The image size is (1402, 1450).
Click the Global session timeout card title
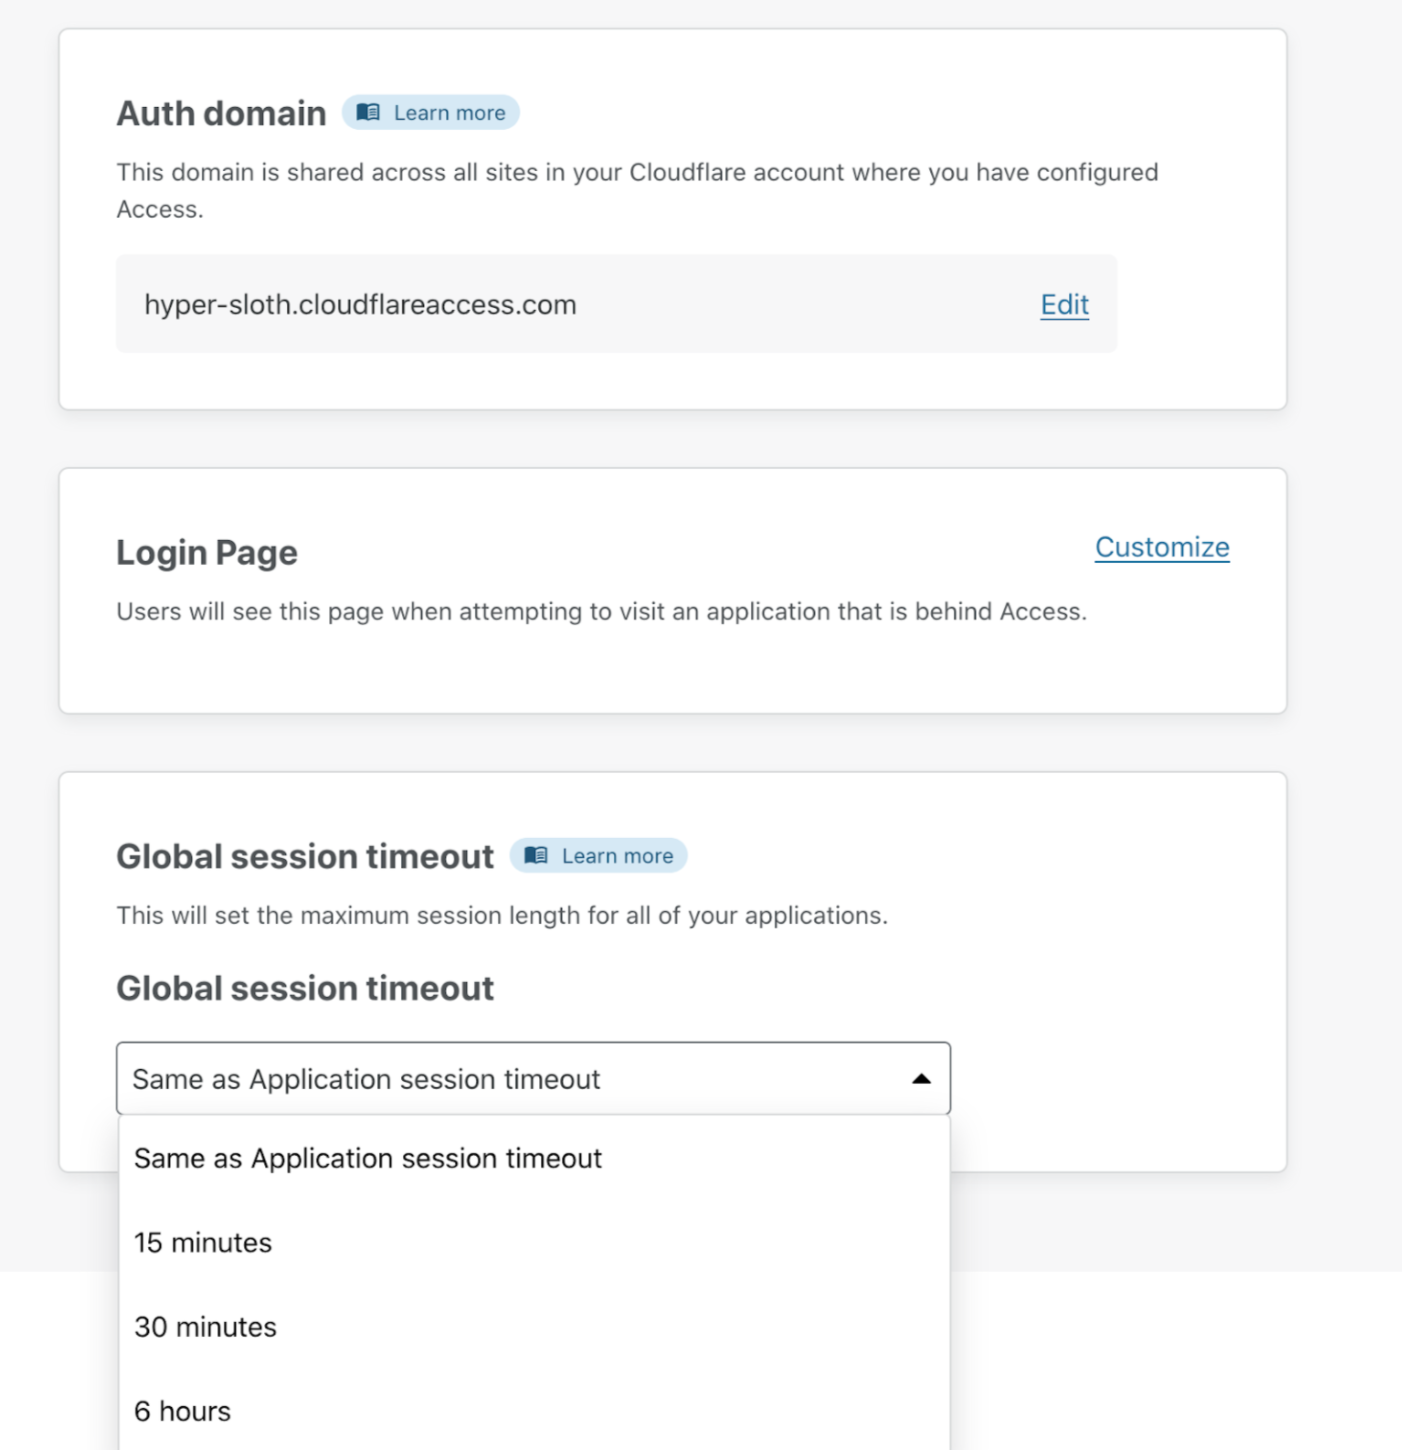(x=305, y=857)
